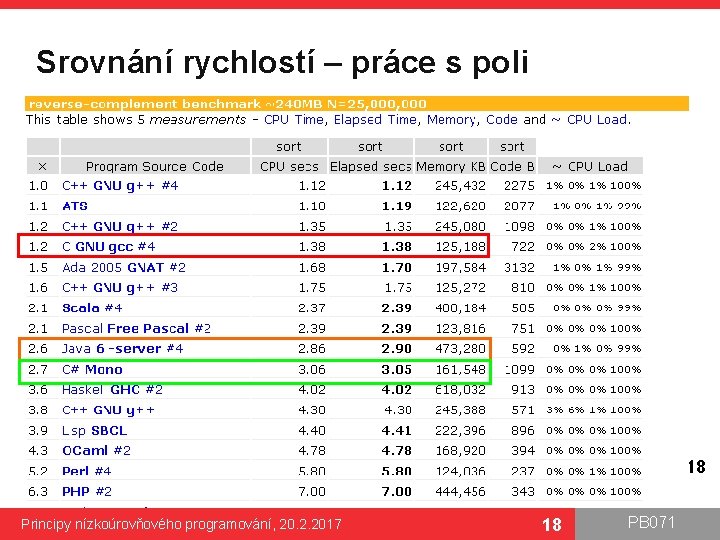The image size is (720, 540).
Task: Sort table by CPU secs column
Action: [x=289, y=146]
